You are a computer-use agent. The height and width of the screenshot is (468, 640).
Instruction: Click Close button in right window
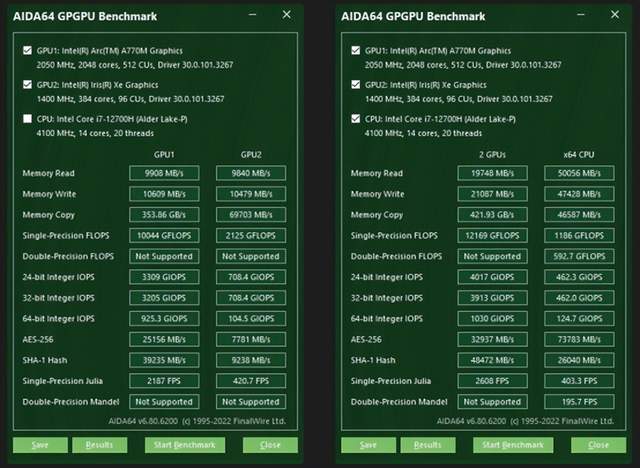598,445
